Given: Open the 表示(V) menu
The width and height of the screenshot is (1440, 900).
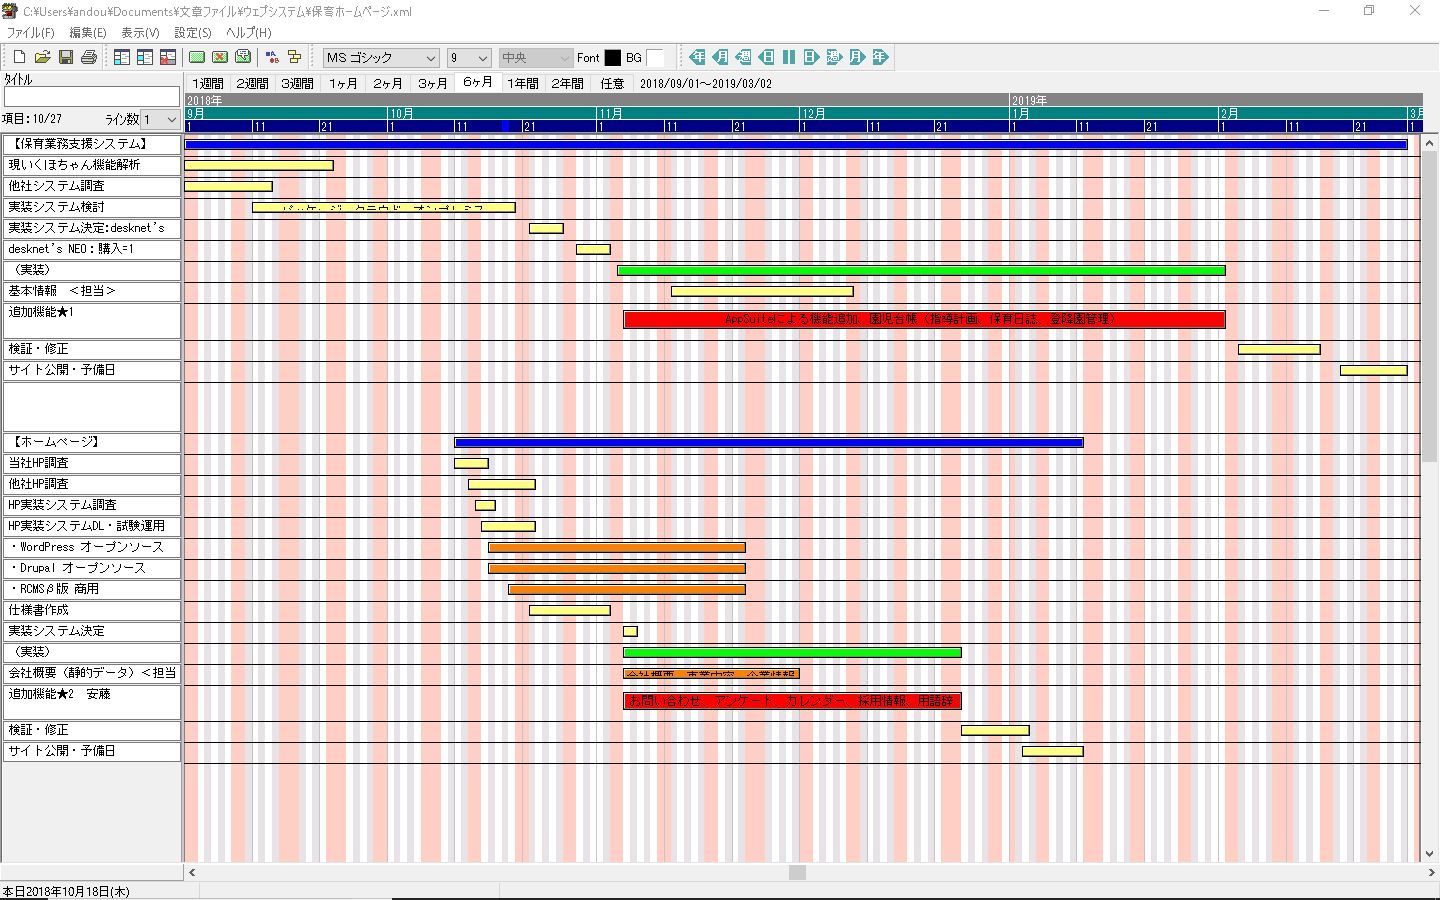Looking at the screenshot, I should [140, 33].
